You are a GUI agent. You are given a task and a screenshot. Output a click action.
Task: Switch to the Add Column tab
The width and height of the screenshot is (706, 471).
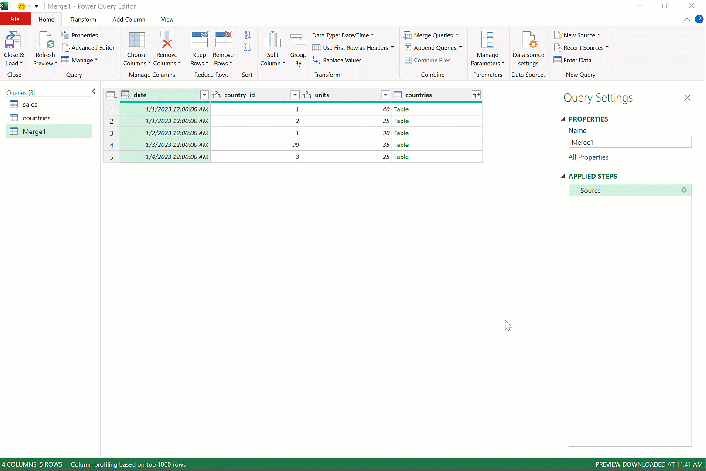(x=129, y=19)
